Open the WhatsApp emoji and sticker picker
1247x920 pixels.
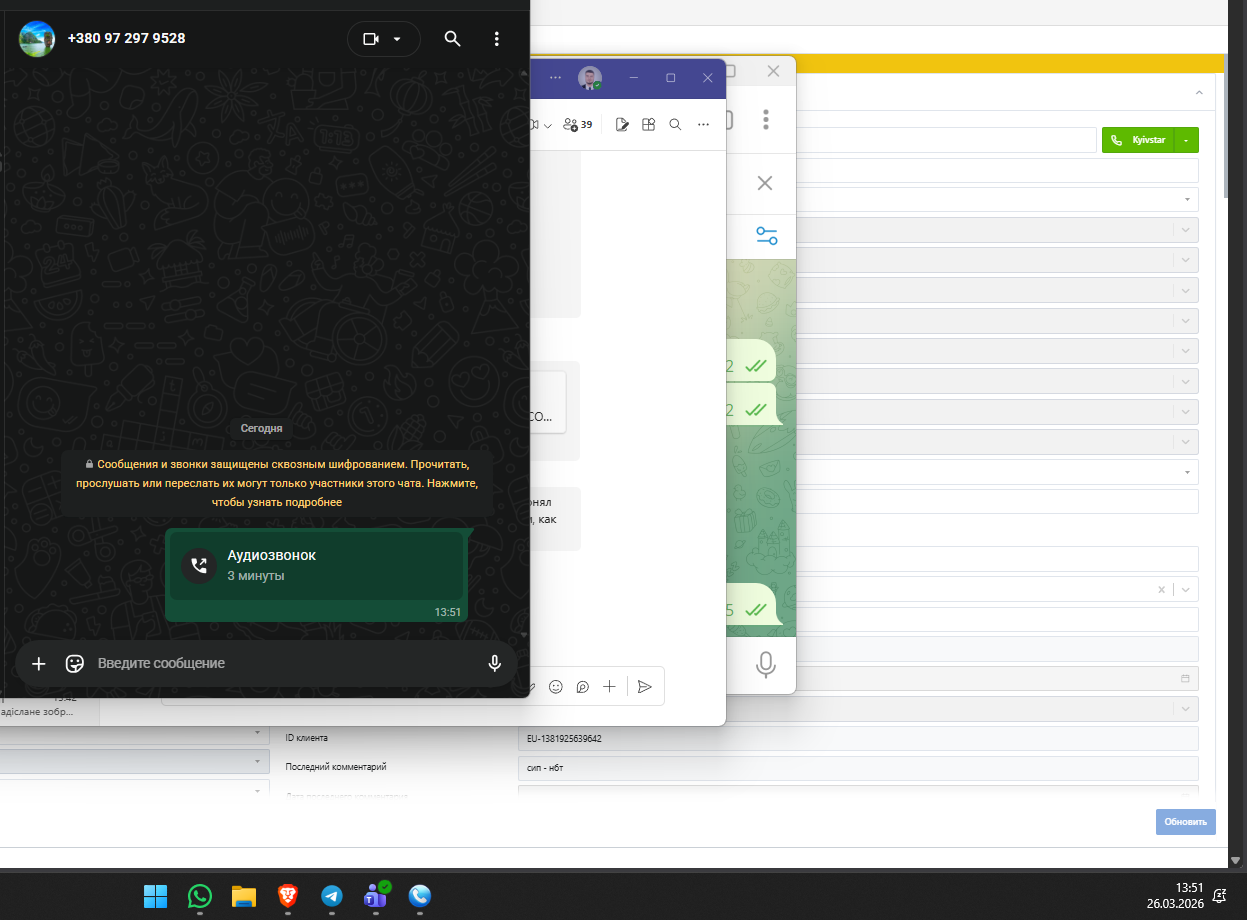tap(74, 663)
